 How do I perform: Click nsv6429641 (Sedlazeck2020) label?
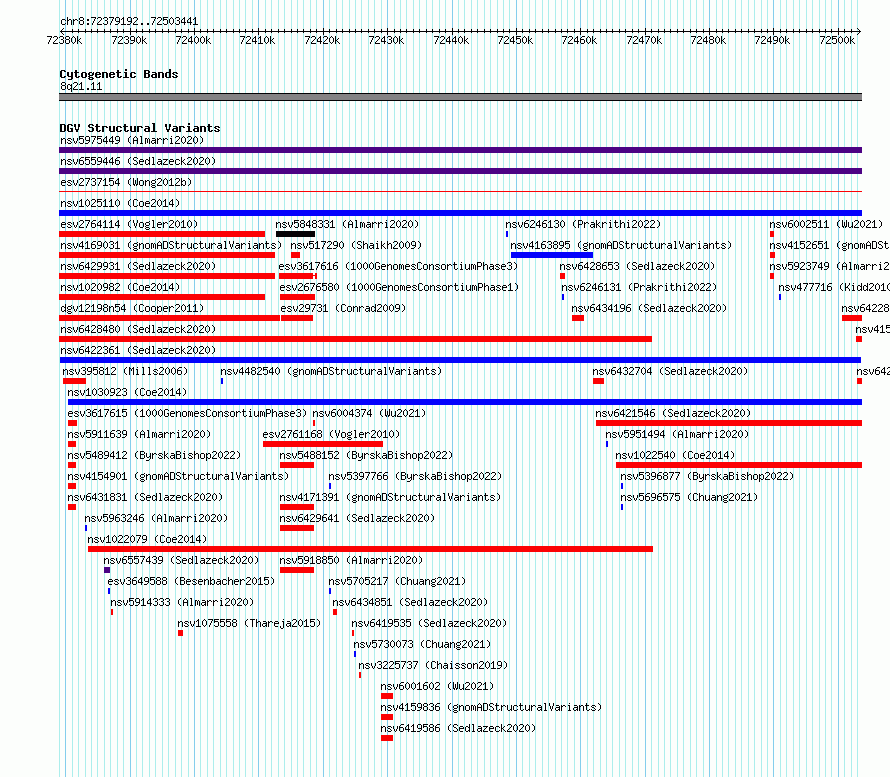click(357, 518)
